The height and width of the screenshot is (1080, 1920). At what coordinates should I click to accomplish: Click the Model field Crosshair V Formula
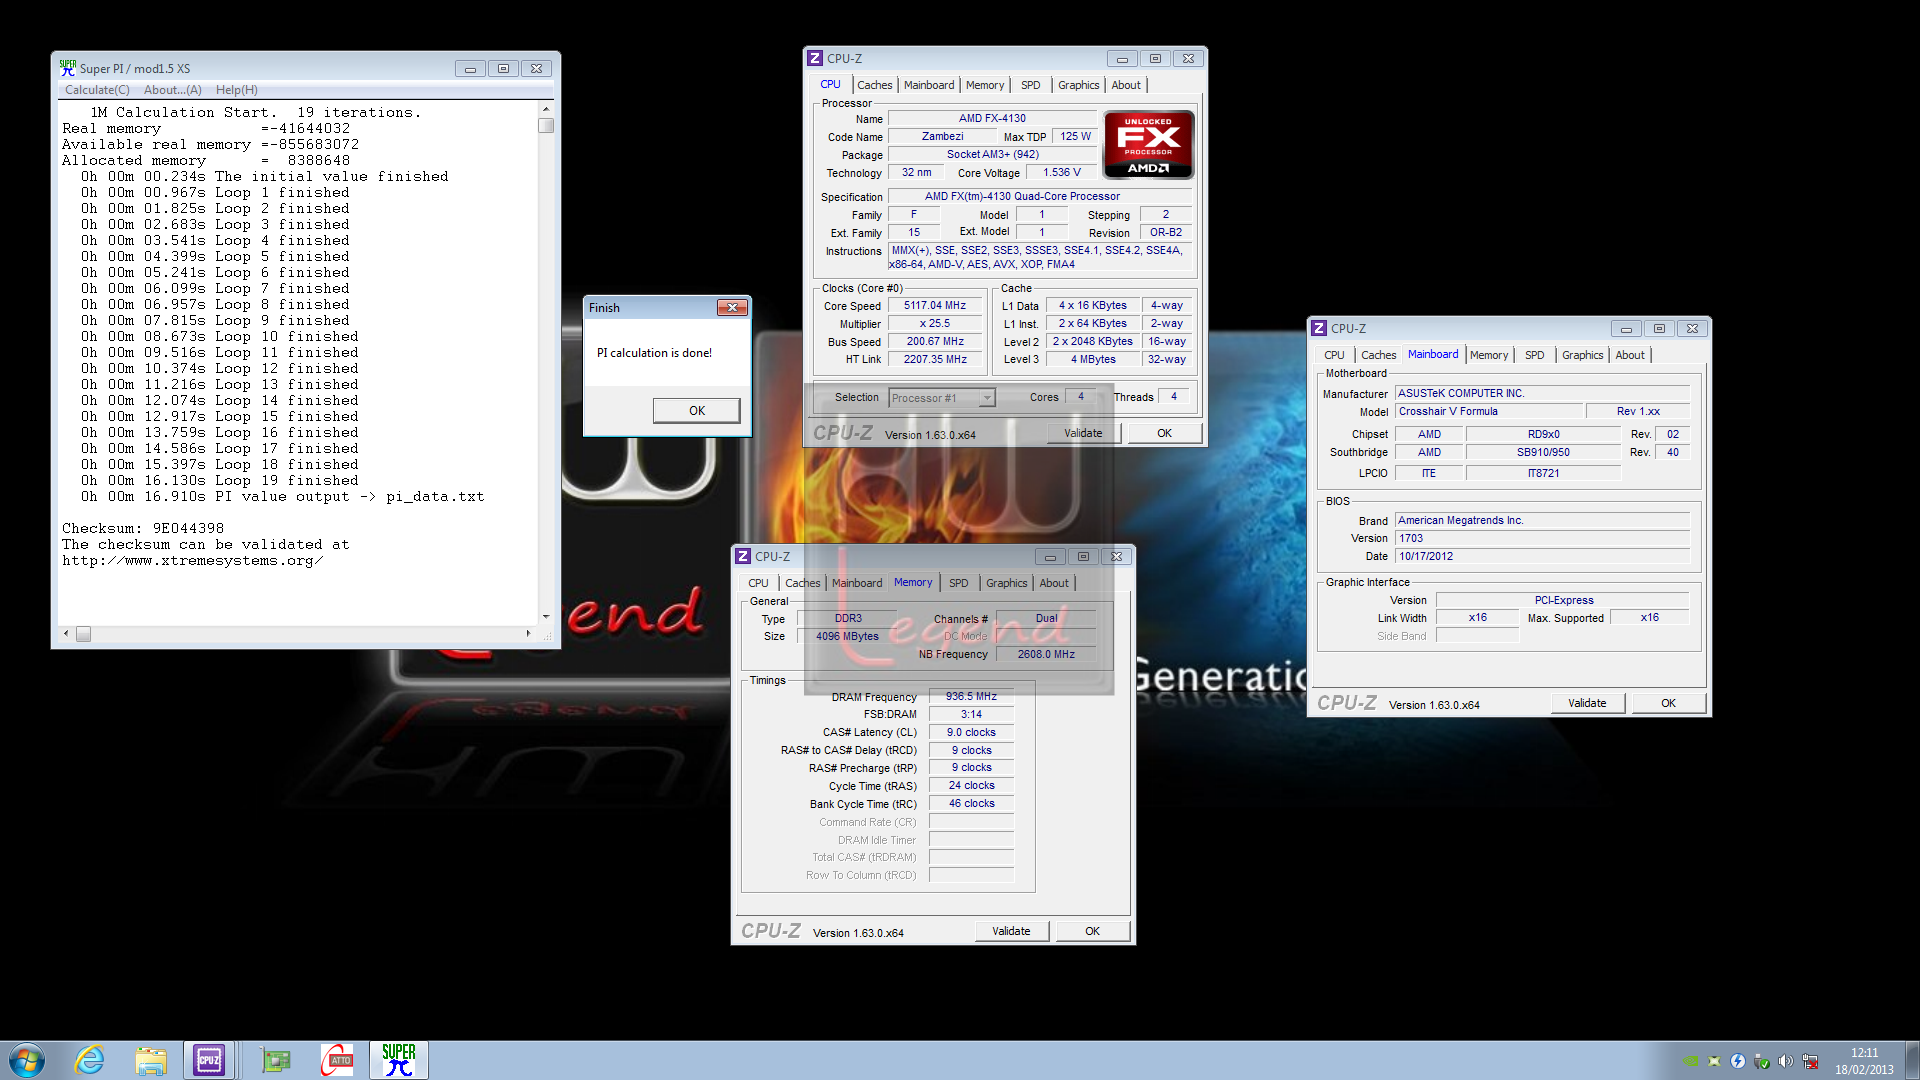coord(1489,411)
